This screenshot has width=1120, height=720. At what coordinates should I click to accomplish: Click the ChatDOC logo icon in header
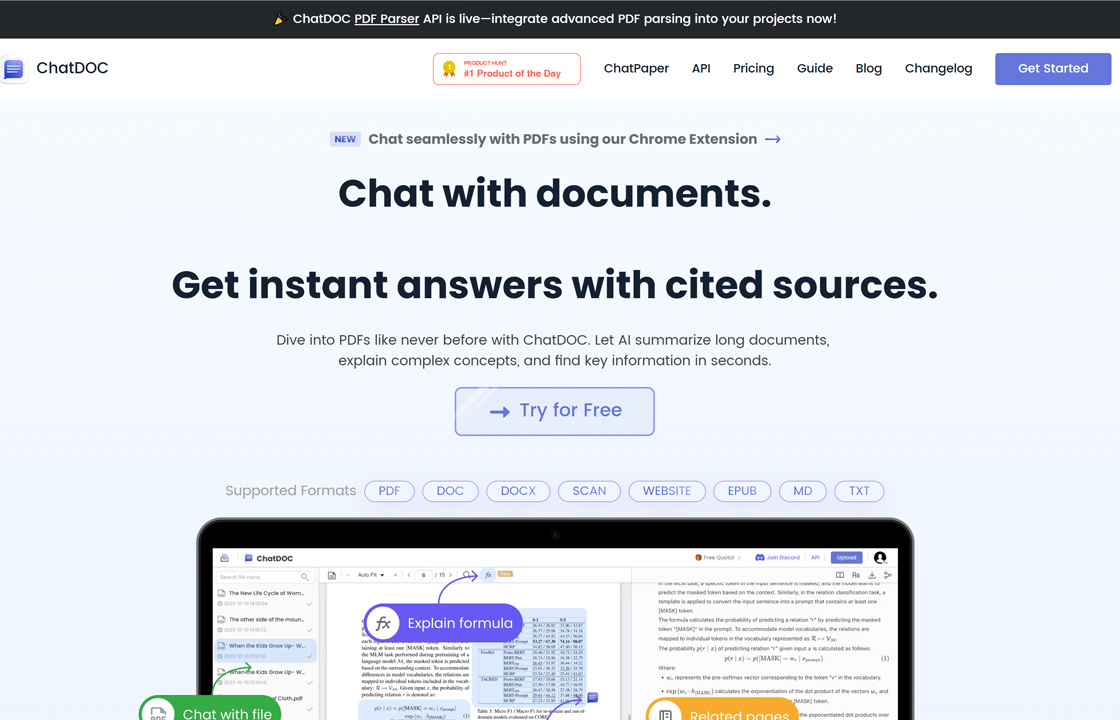(x=14, y=69)
